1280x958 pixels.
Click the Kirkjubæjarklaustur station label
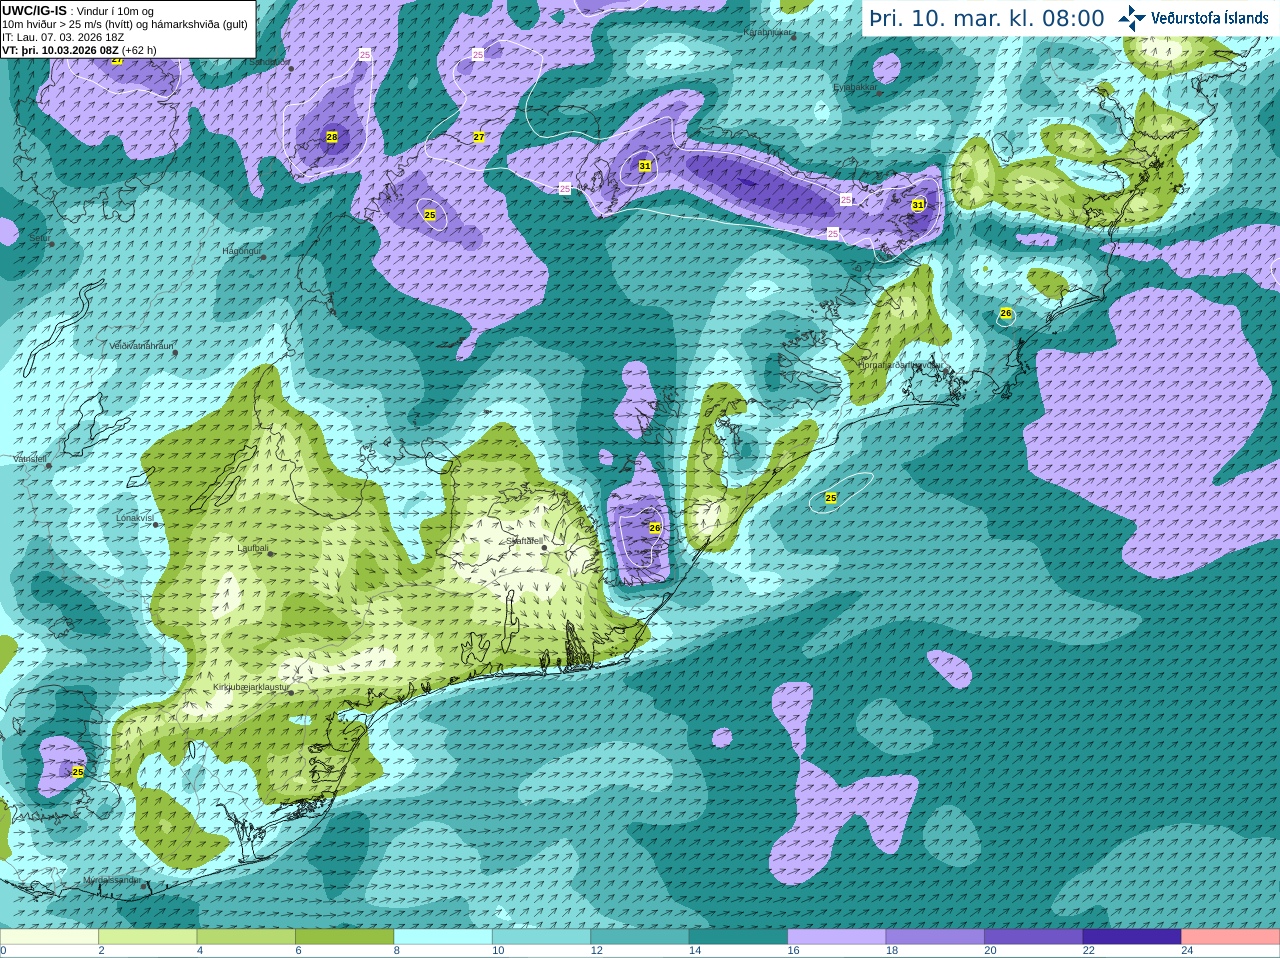tap(251, 687)
